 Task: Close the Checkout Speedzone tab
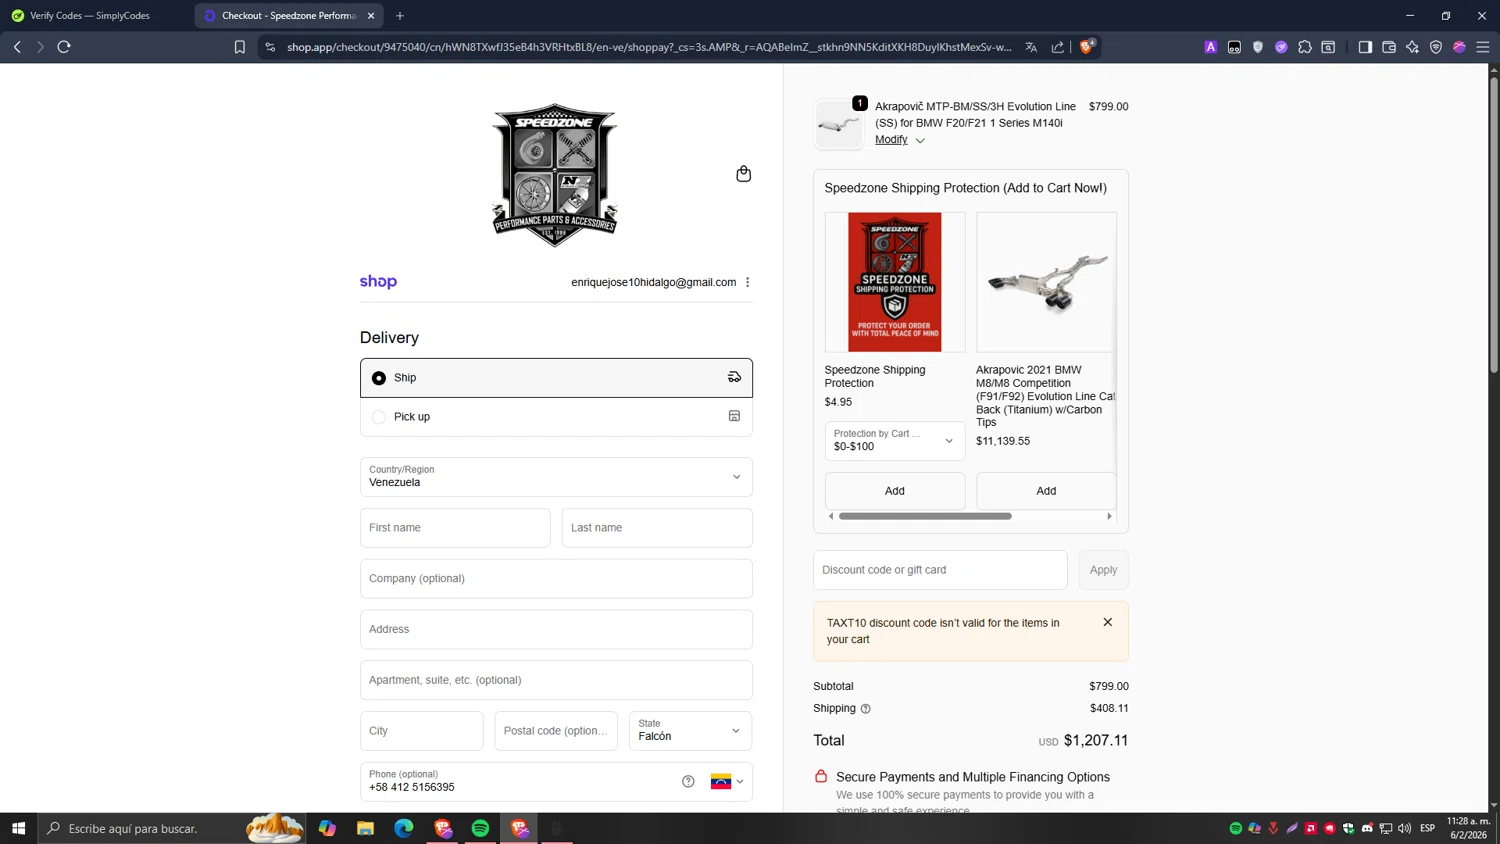coord(371,16)
